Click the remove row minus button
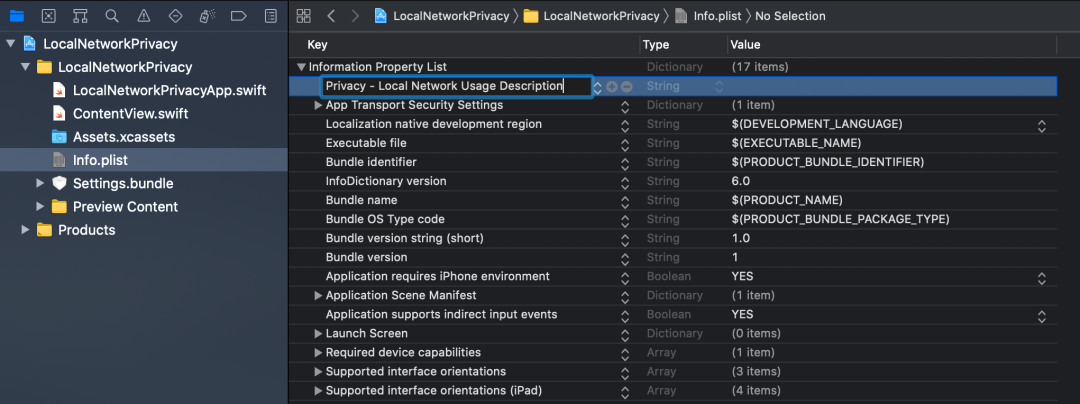Viewport: 1080px width, 404px height. 626,87
